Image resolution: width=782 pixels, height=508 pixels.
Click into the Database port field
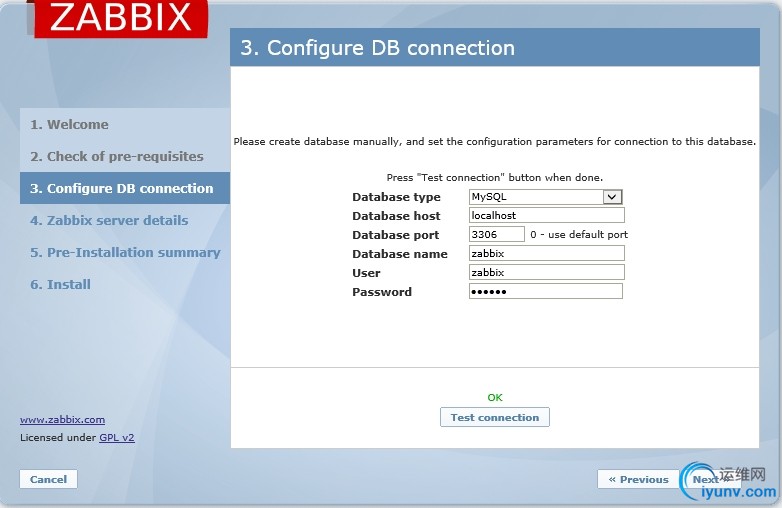pyautogui.click(x=497, y=234)
